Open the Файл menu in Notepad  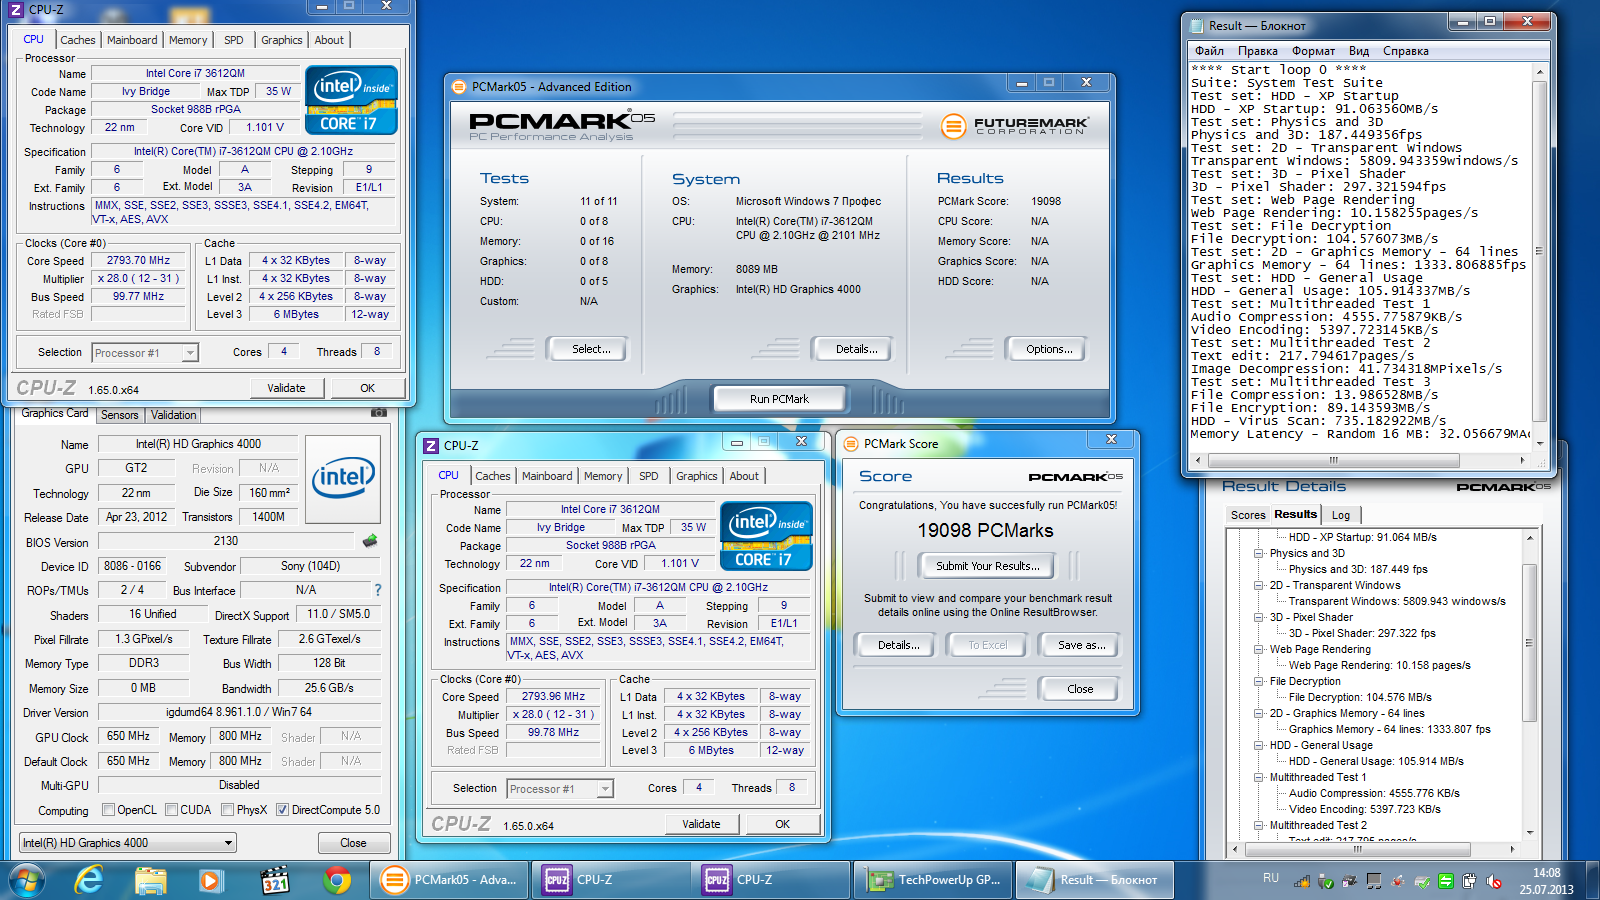coord(1209,51)
